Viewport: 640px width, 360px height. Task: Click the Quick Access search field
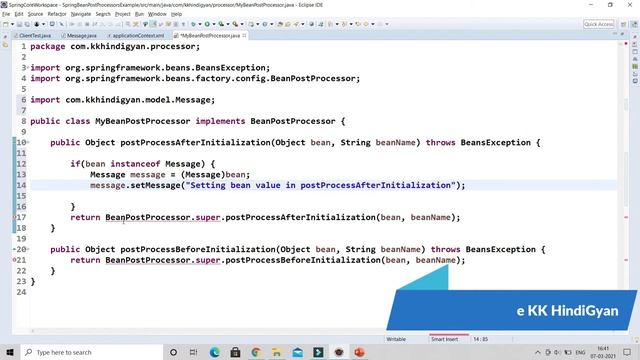coord(598,24)
